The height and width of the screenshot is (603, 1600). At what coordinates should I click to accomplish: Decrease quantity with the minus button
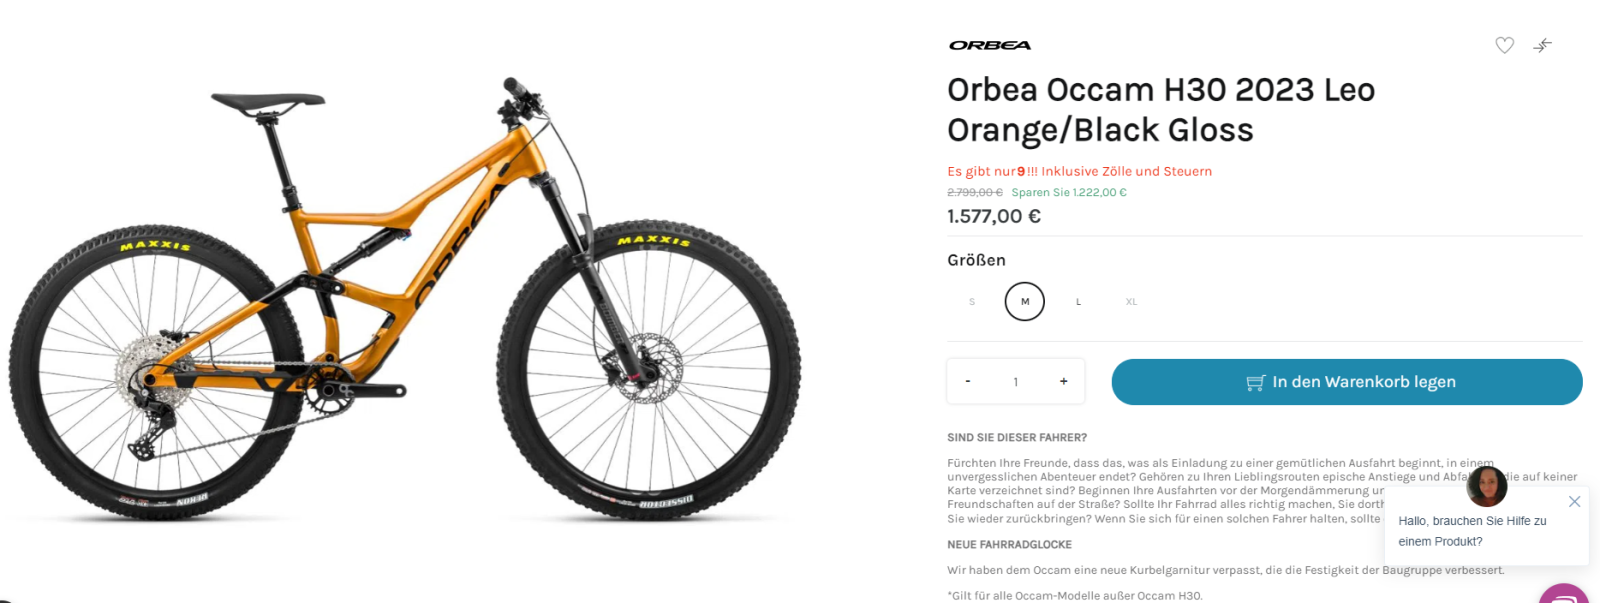[968, 382]
